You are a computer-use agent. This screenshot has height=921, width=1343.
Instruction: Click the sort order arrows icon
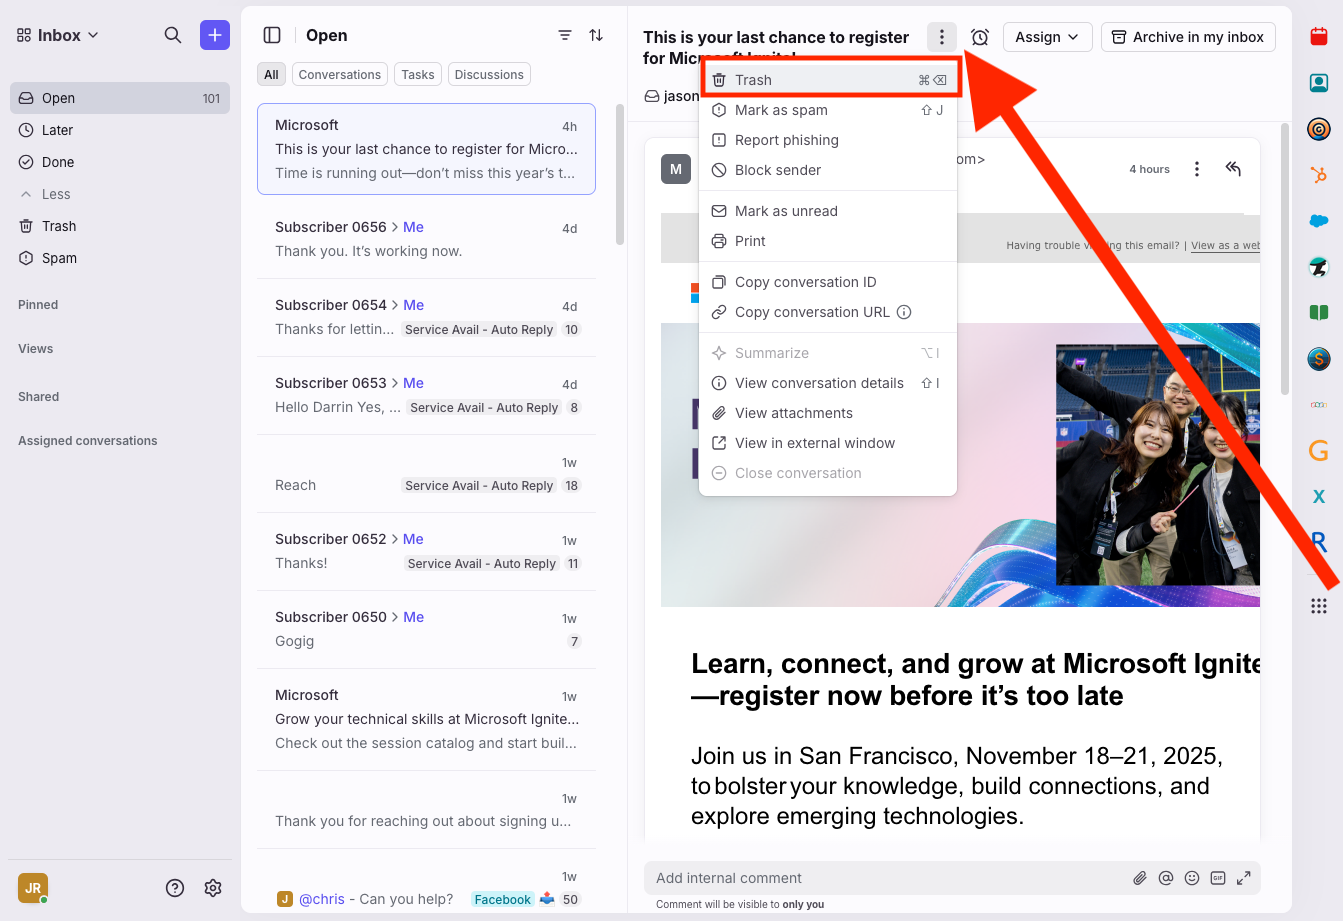click(596, 35)
